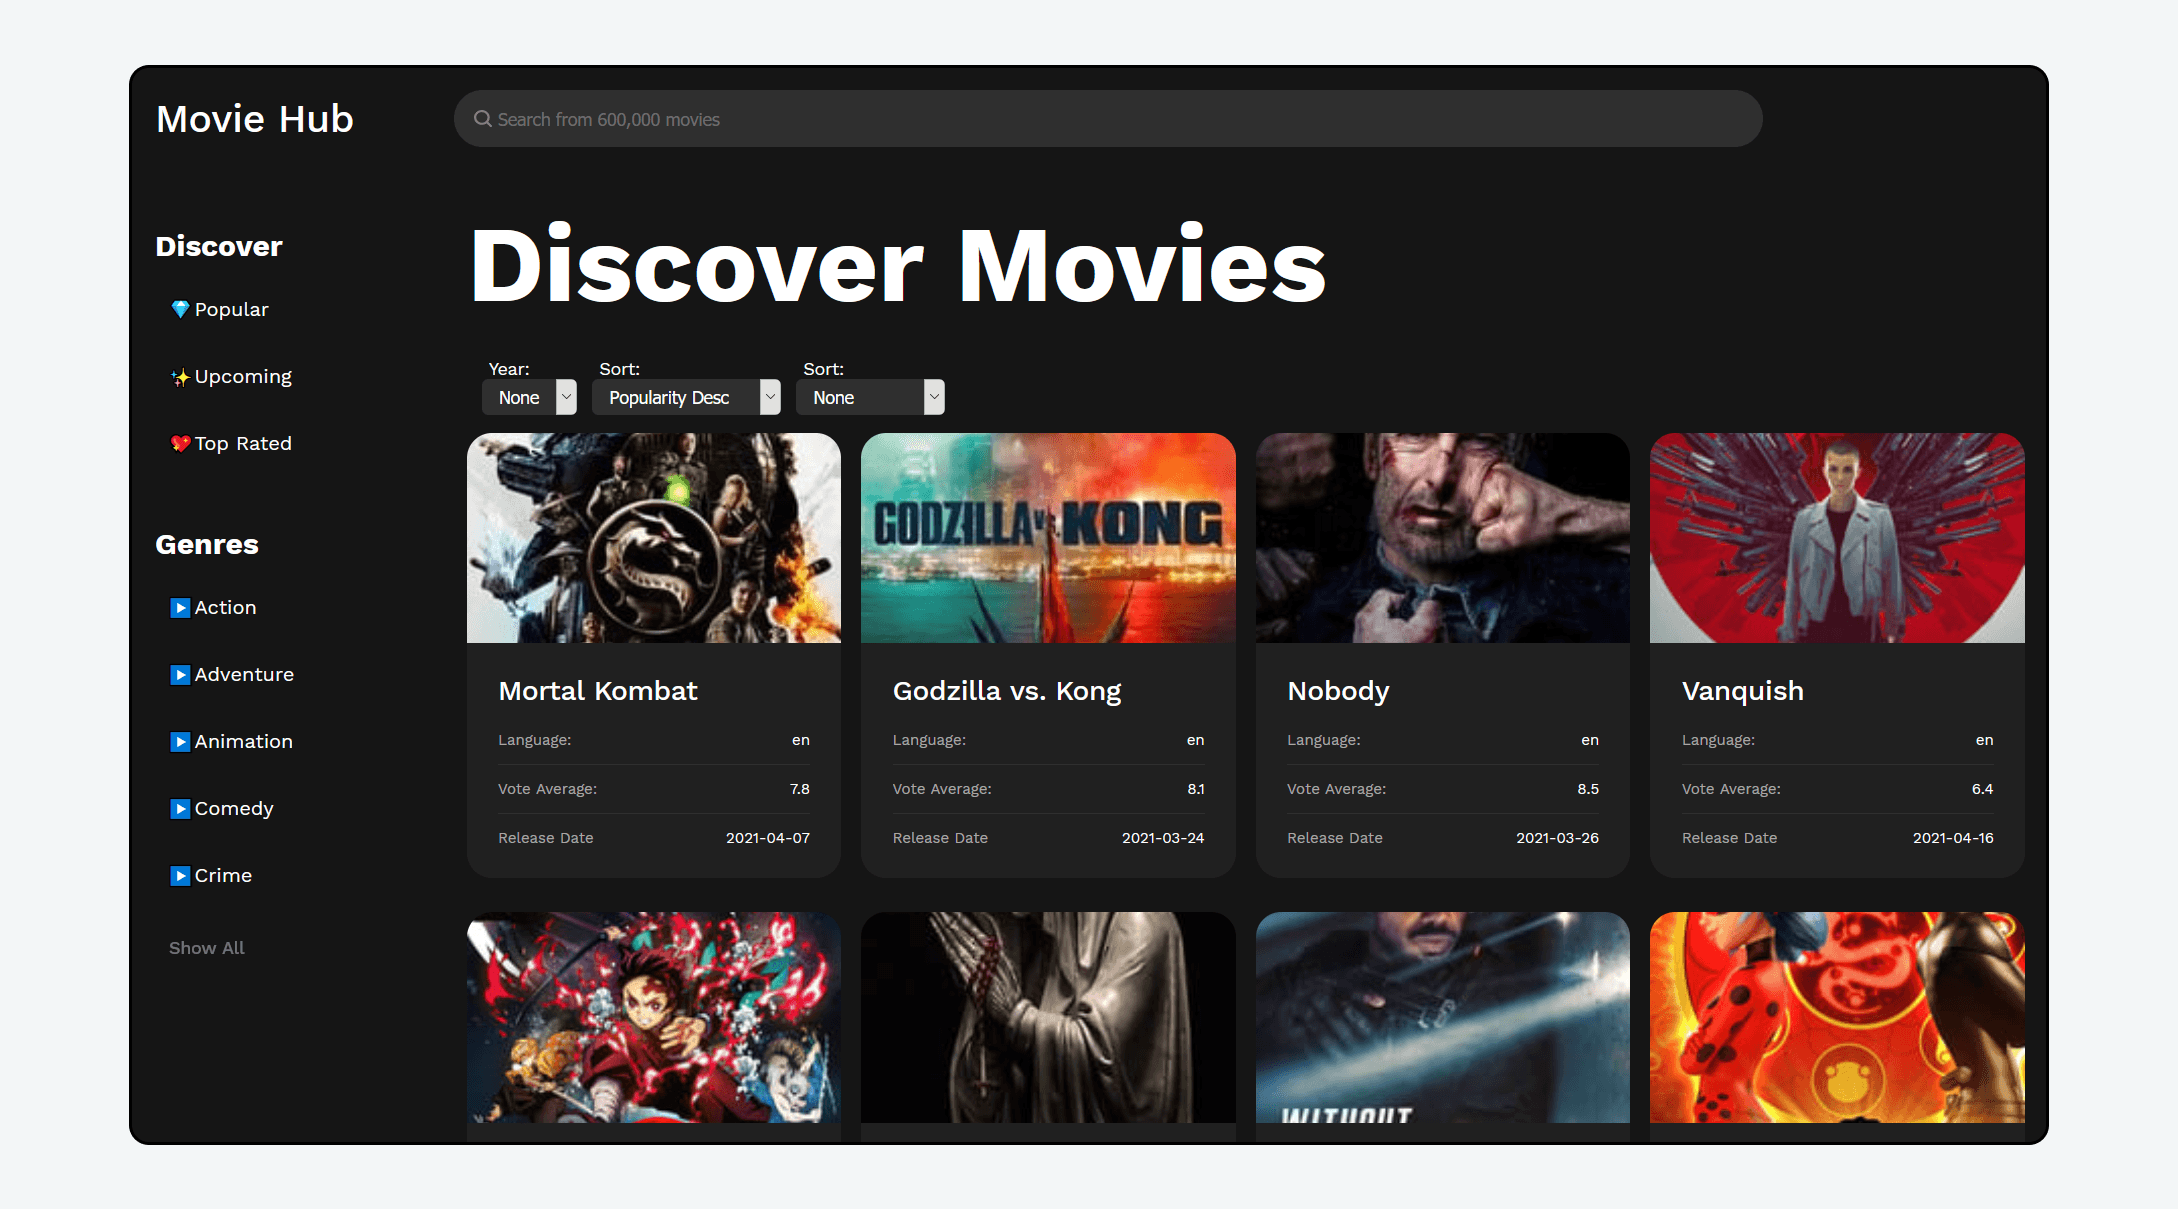Click the play icon beside Crime

tap(180, 876)
